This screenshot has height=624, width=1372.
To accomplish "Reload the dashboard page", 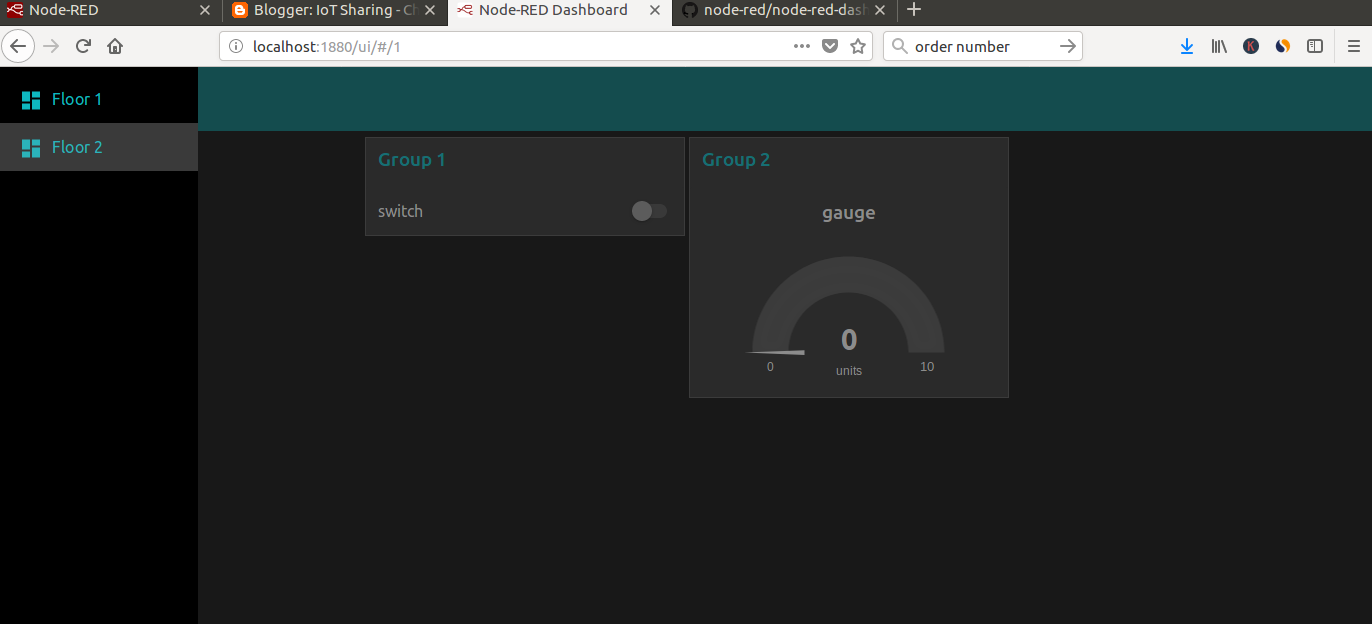I will click(x=83, y=46).
